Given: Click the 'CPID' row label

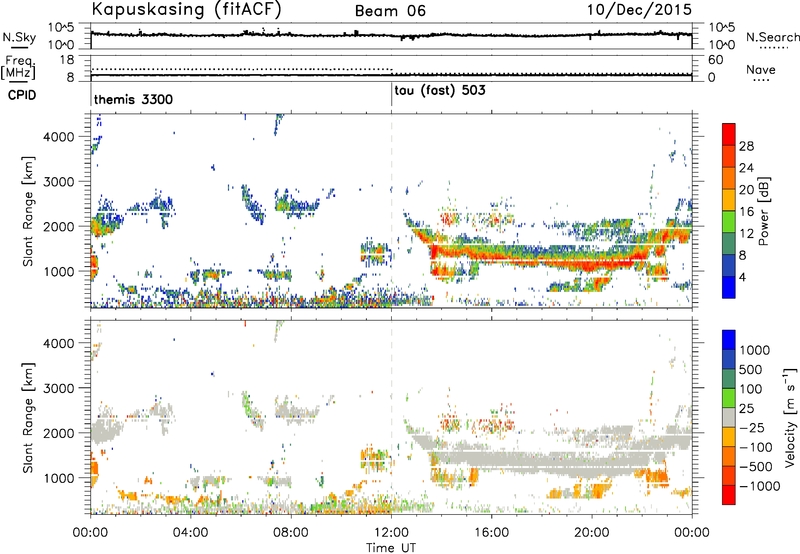Looking at the screenshot, I should pyautogui.click(x=22, y=95).
